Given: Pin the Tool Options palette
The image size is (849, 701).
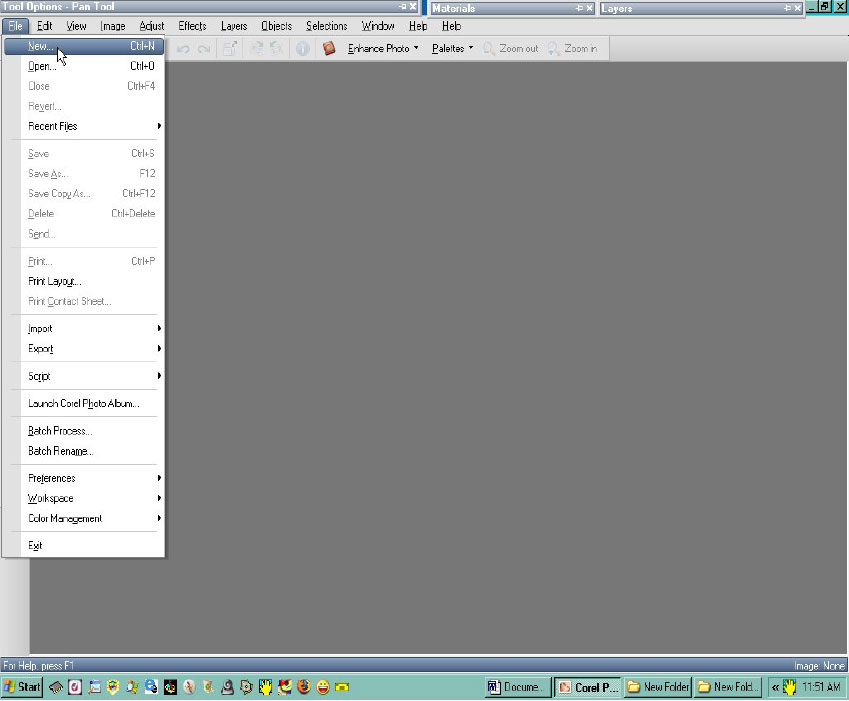Looking at the screenshot, I should (403, 6).
